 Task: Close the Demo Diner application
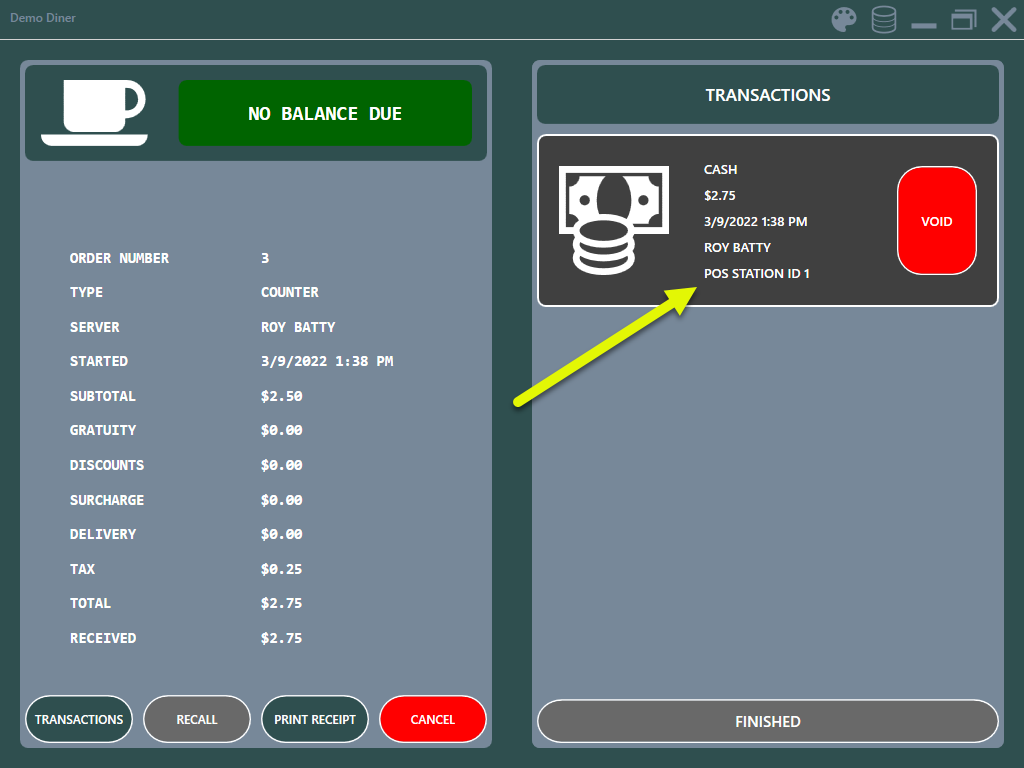(1003, 20)
